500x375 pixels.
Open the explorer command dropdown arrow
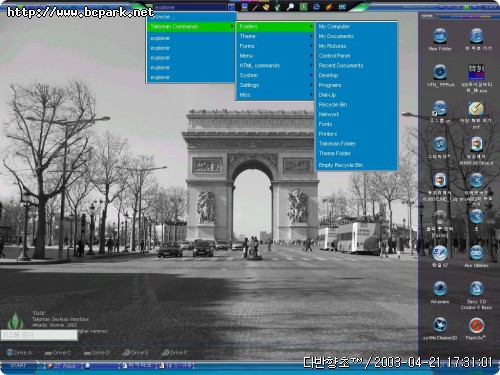pyautogui.click(x=231, y=7)
